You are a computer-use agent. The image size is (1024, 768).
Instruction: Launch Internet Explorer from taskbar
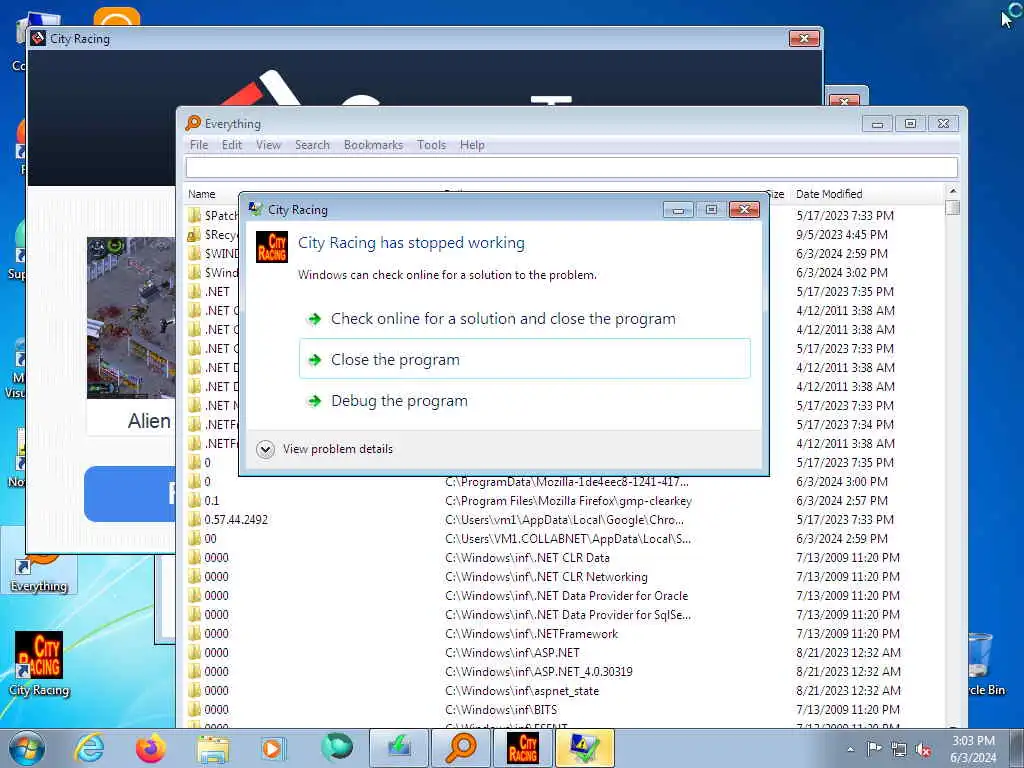[x=89, y=748]
